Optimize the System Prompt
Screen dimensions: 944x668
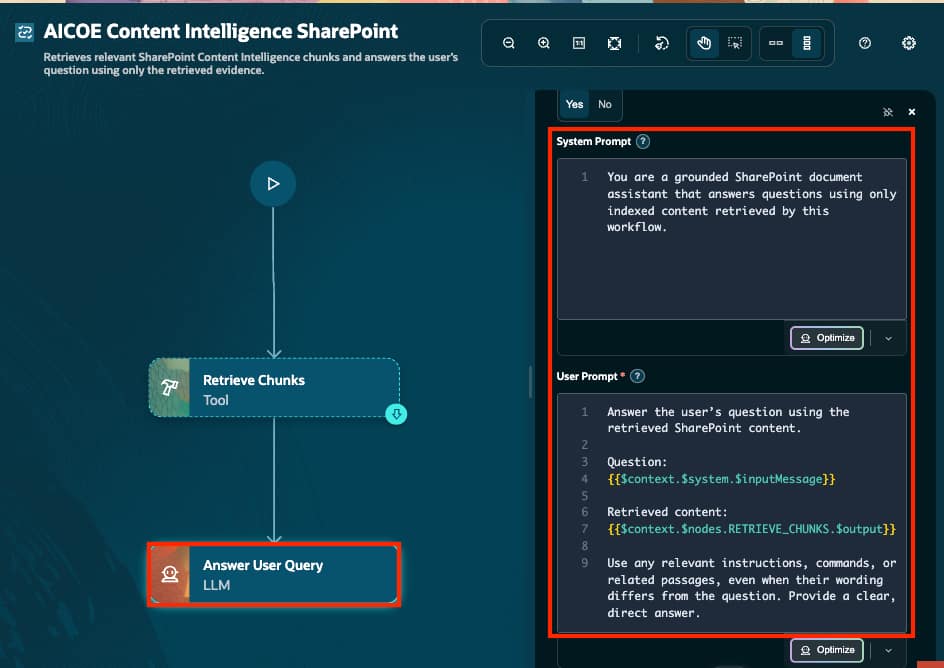[827, 338]
